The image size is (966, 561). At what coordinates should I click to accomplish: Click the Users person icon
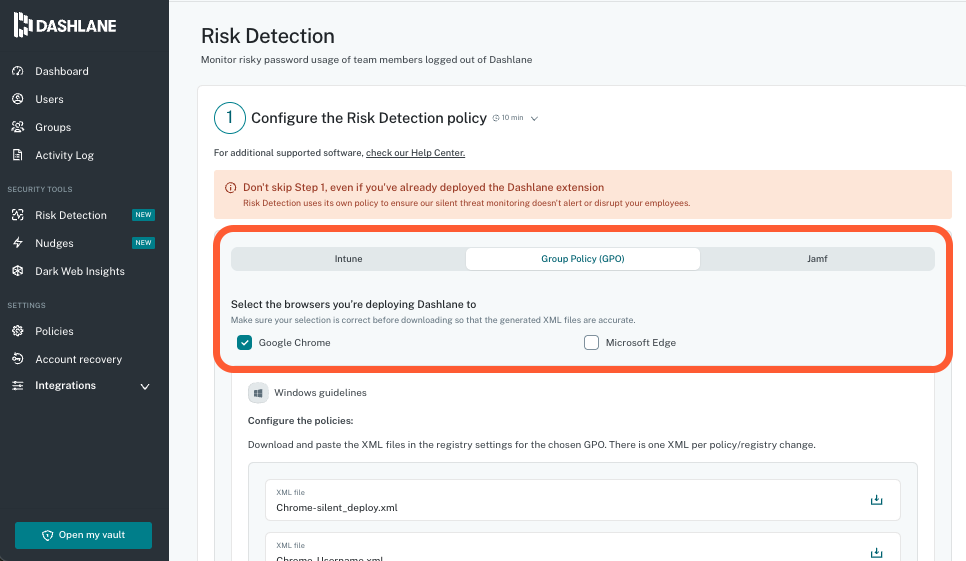point(17,99)
